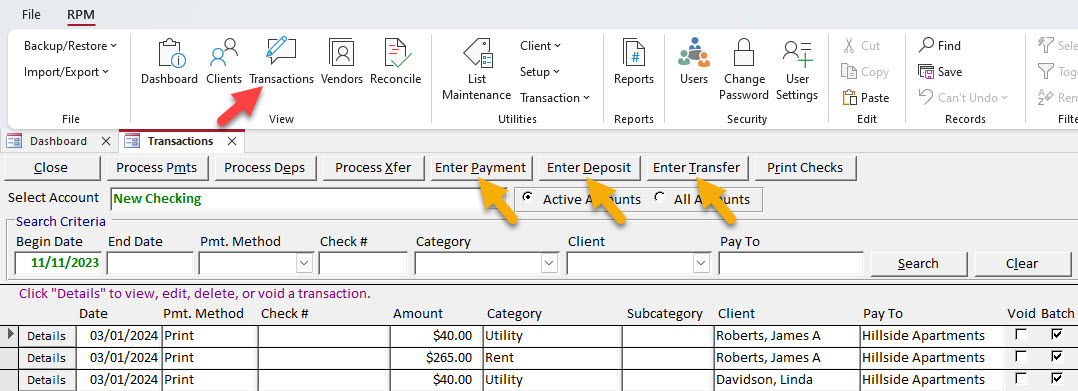This screenshot has width=1078, height=391.
Task: Click the Process Xfer button
Action: coord(373,168)
